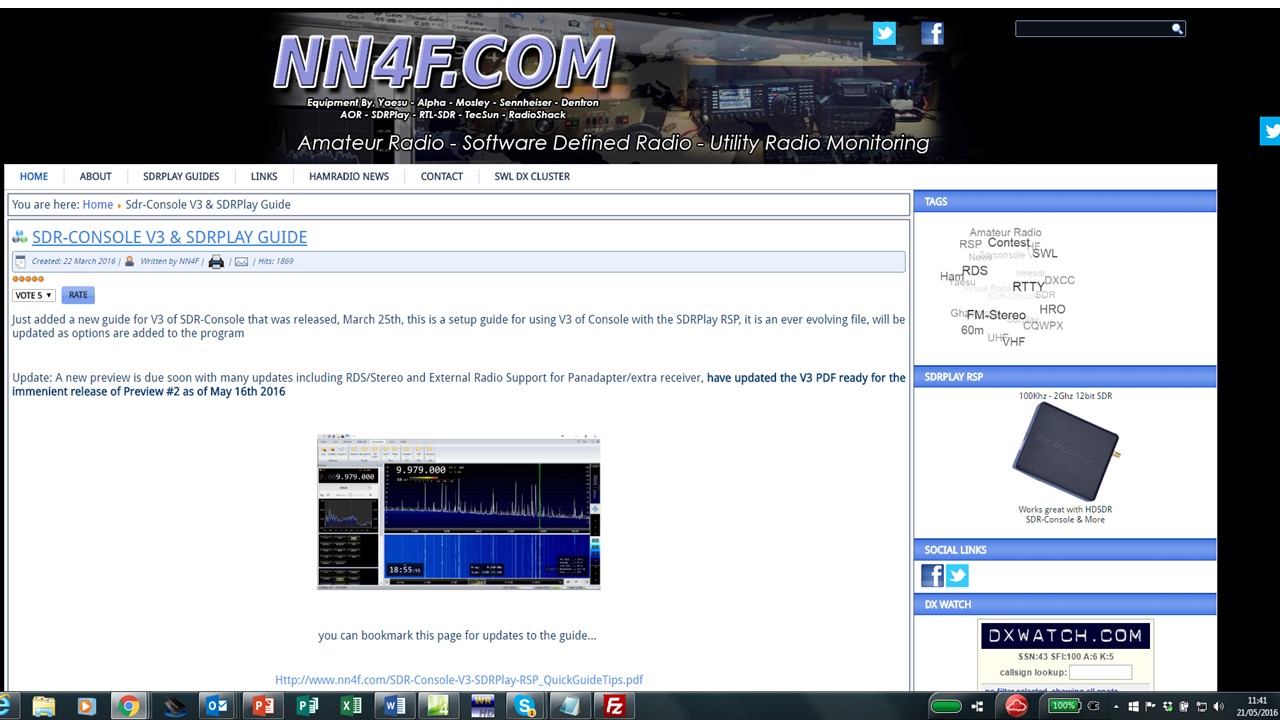Click the HRO tag in the tag cloud
The height and width of the screenshot is (720, 1280).
click(1052, 310)
